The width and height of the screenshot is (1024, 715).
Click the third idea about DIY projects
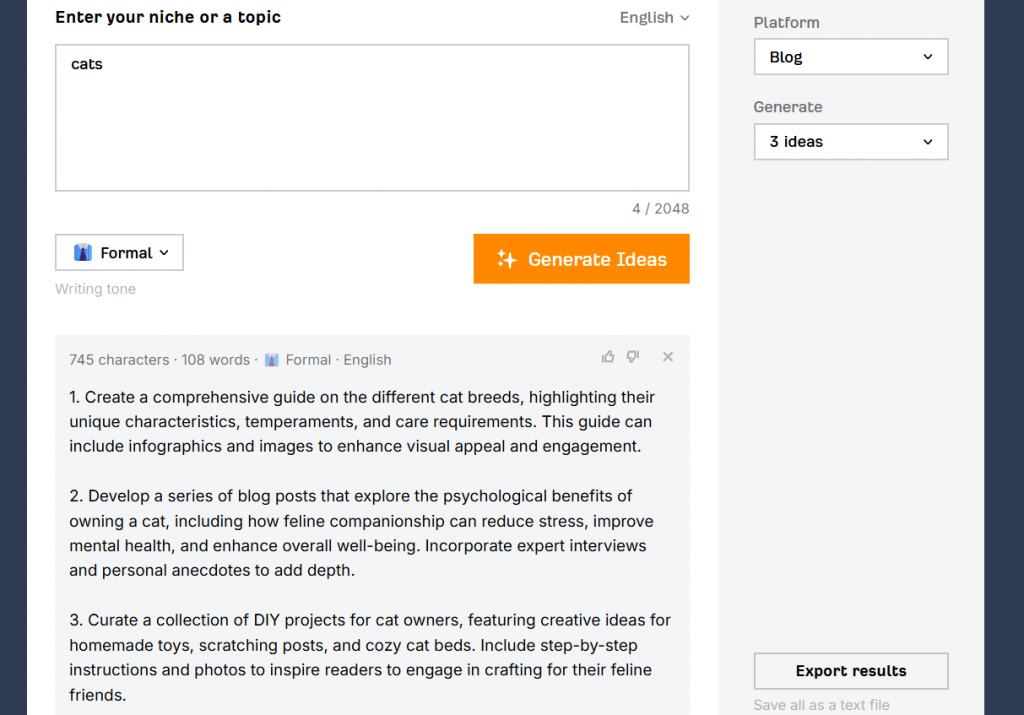(370, 657)
